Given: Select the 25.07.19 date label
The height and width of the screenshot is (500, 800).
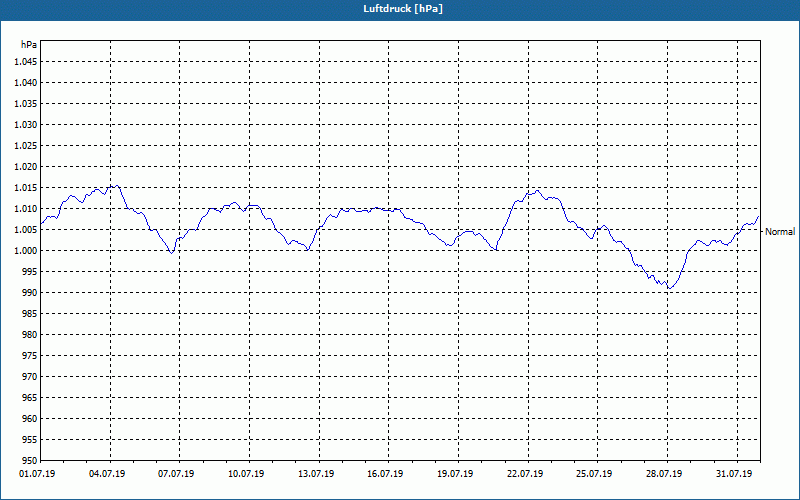Looking at the screenshot, I should [x=594, y=474].
